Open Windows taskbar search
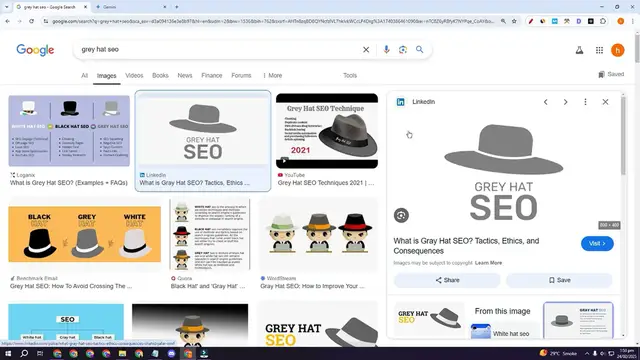The image size is (640, 360). [24, 353]
